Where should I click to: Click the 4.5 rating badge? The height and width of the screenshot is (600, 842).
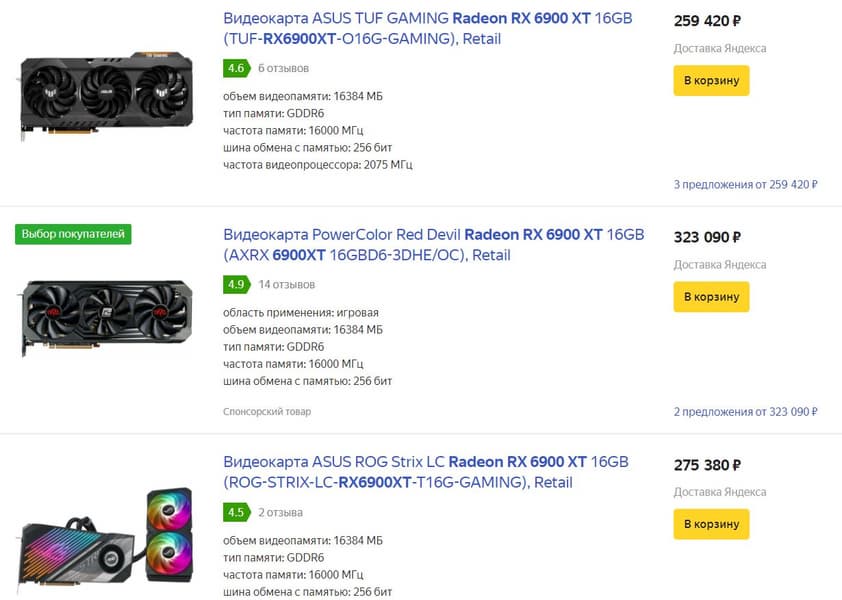[236, 513]
